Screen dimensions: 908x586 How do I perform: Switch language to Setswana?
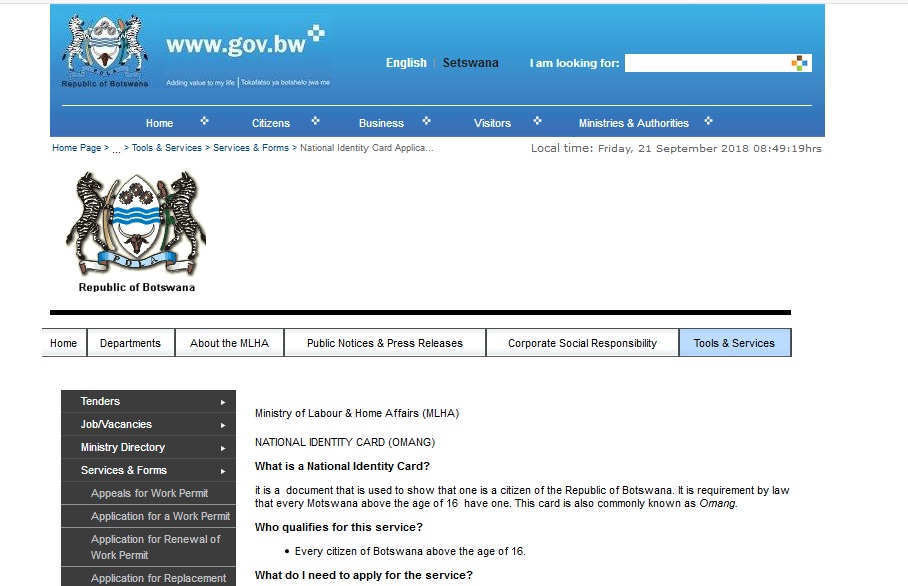[470, 63]
